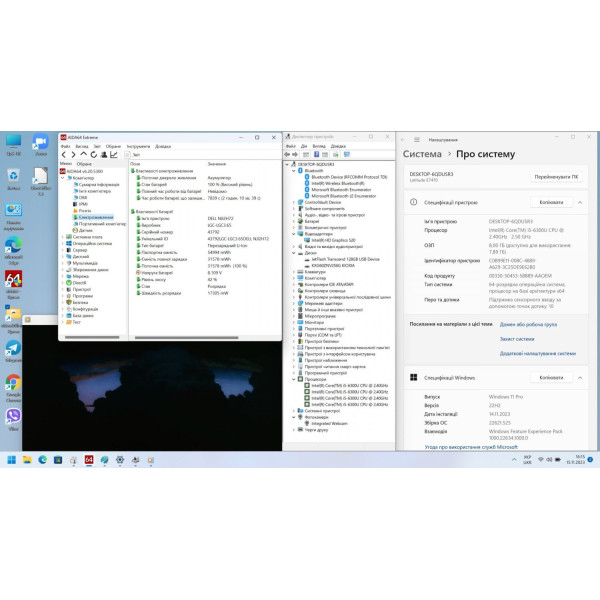Expand Клавіатури node in Device Manager

pos(294,272)
